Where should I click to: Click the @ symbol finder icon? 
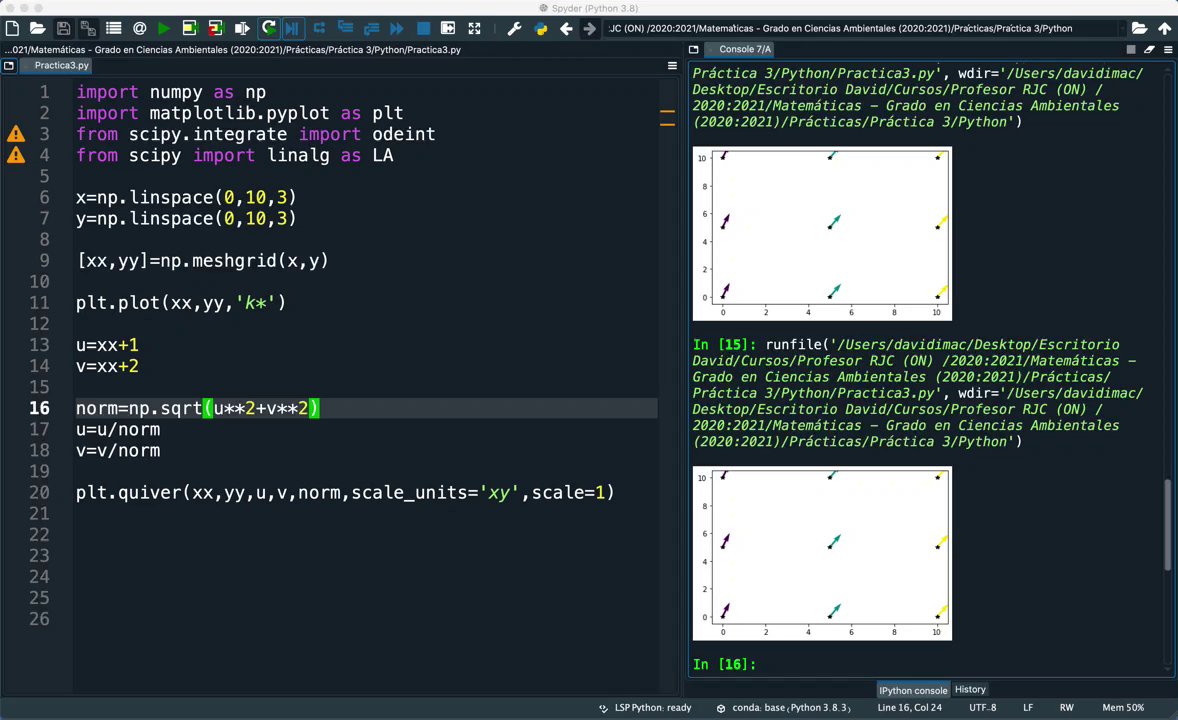coord(139,29)
